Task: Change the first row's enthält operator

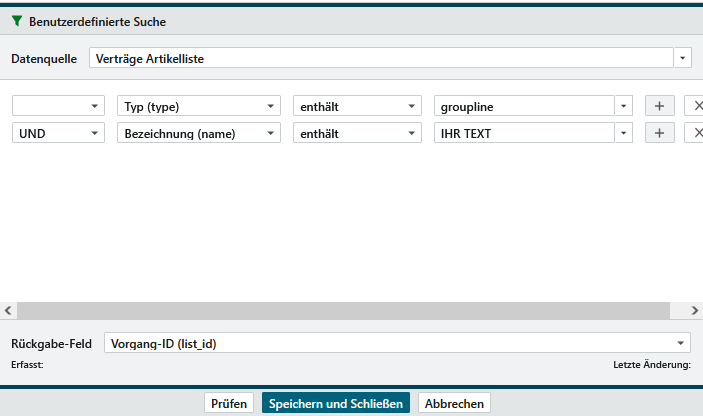Action: click(413, 106)
